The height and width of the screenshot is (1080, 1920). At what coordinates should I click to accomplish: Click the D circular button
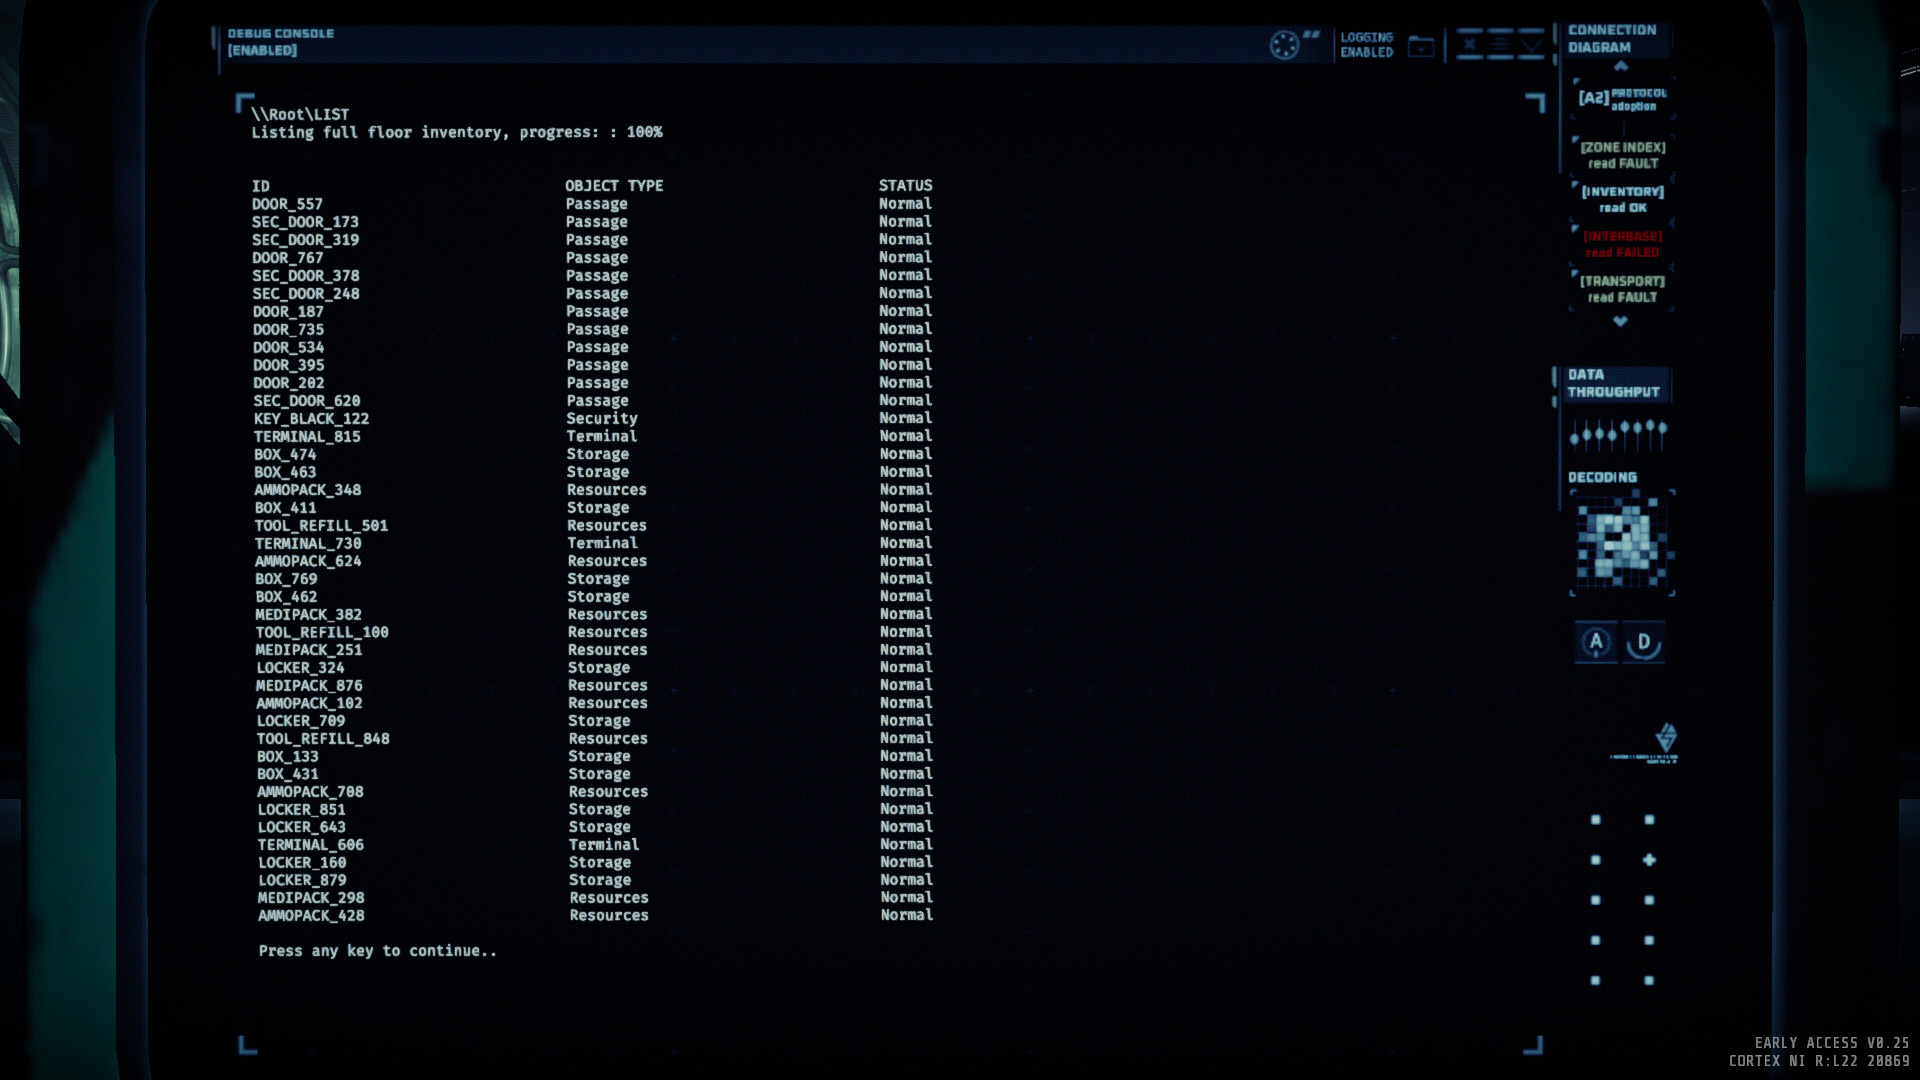[1643, 642]
